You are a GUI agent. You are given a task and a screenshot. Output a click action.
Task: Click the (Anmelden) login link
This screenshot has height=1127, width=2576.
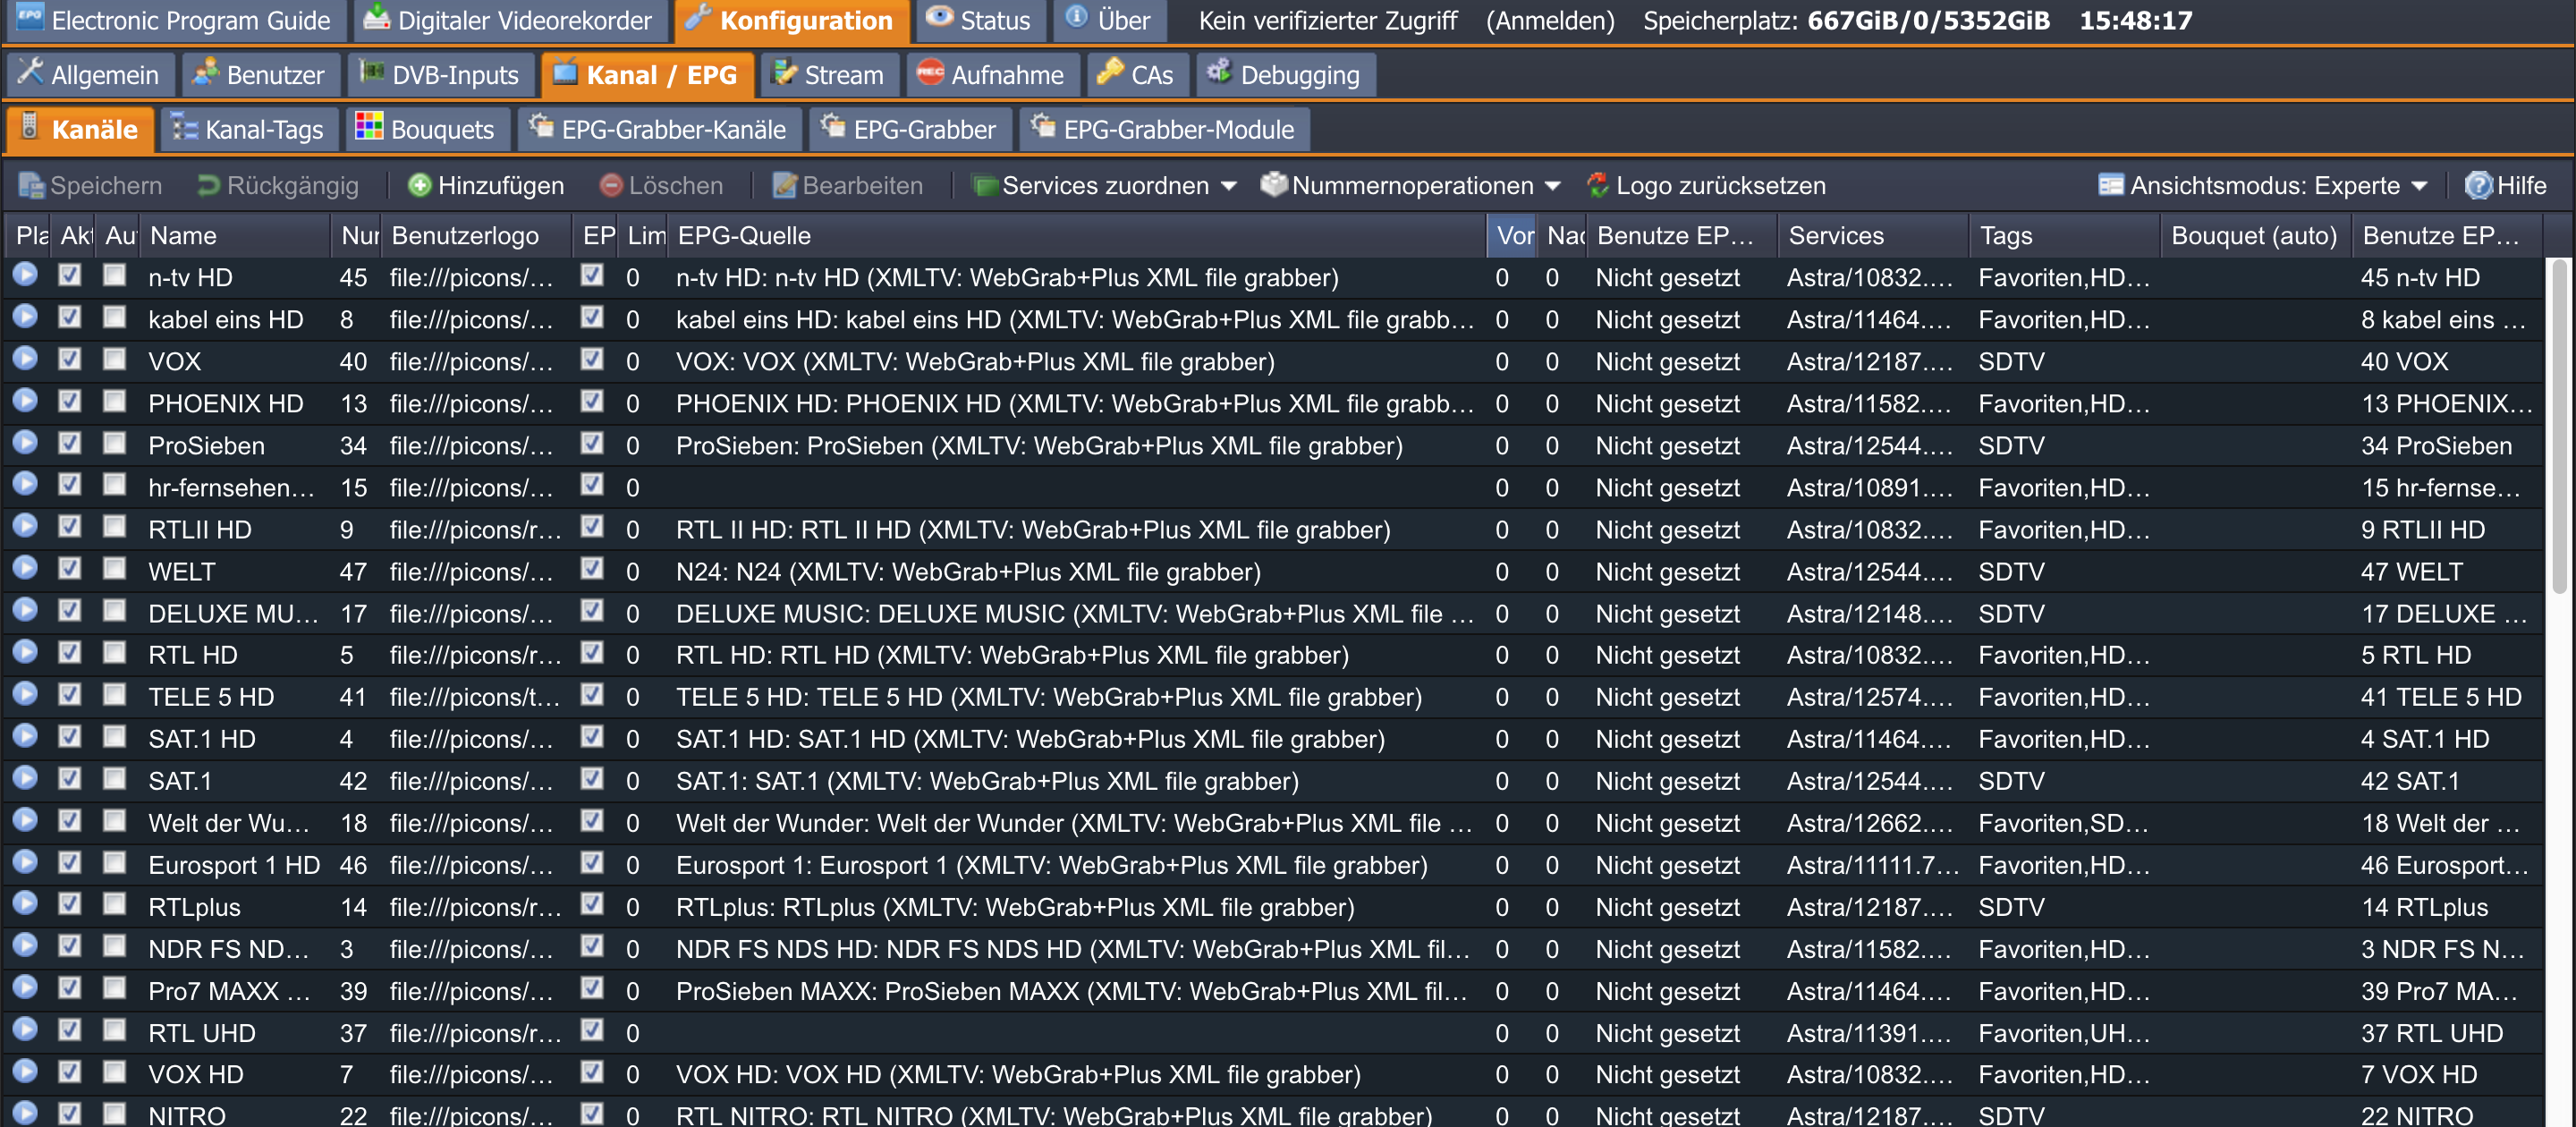[x=1549, y=21]
